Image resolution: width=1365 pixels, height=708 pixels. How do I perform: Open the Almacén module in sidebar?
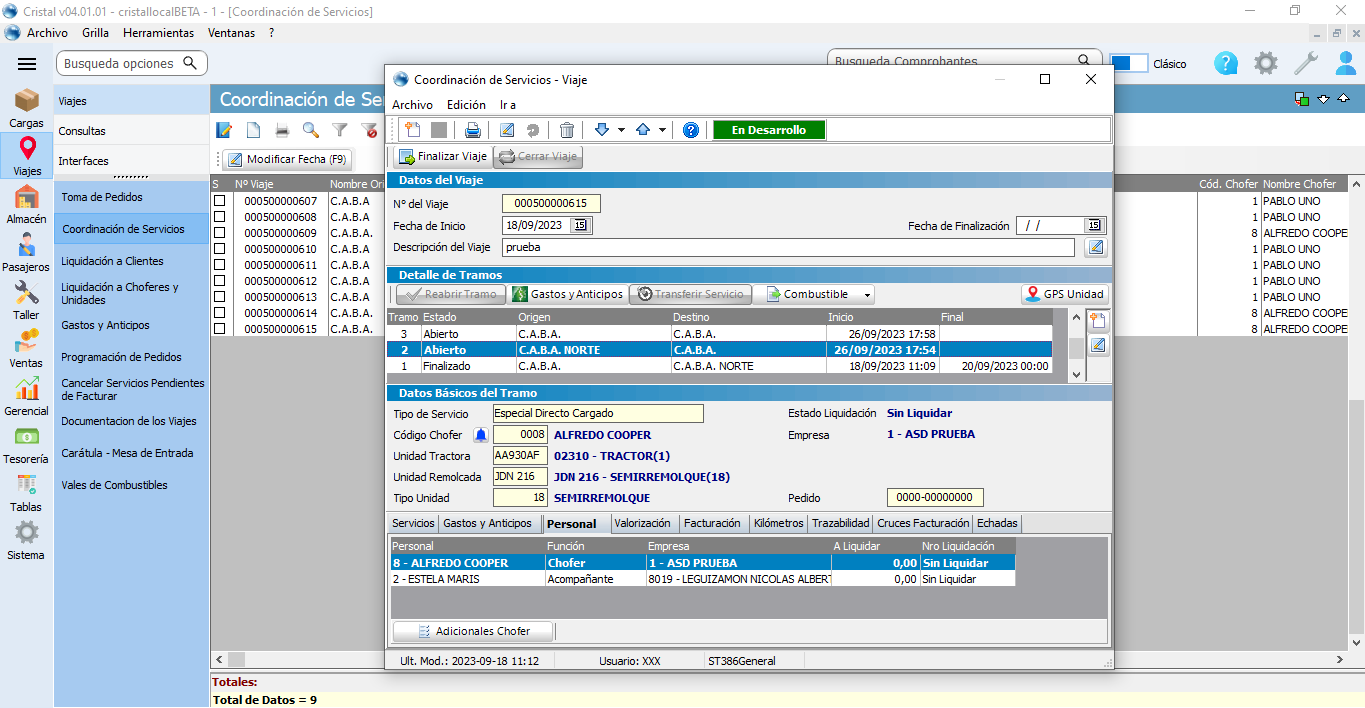click(27, 204)
